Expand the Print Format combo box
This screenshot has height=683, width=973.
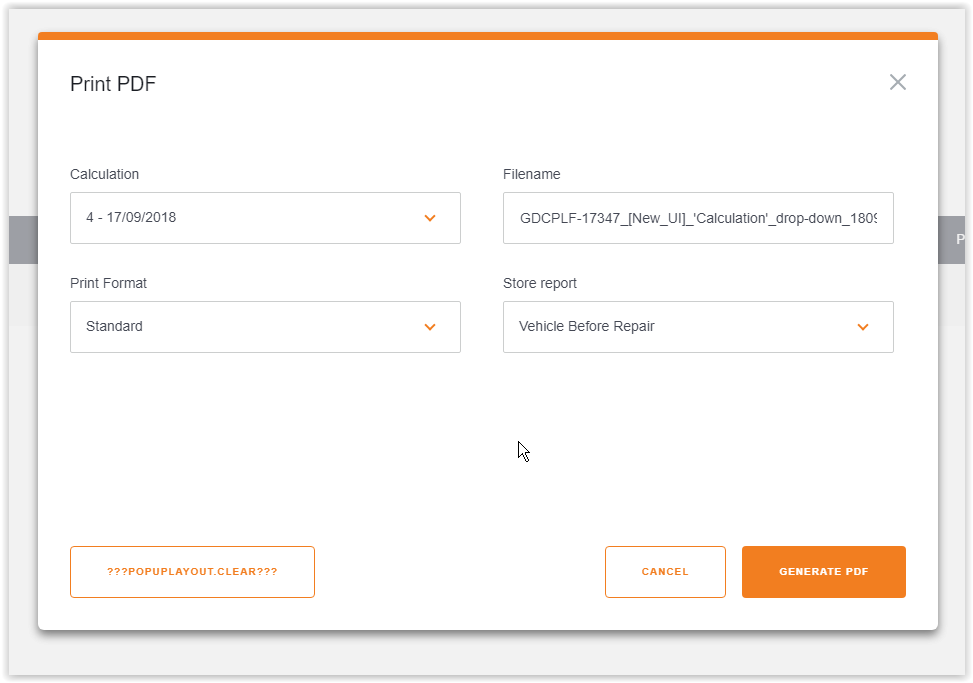pyautogui.click(x=265, y=327)
